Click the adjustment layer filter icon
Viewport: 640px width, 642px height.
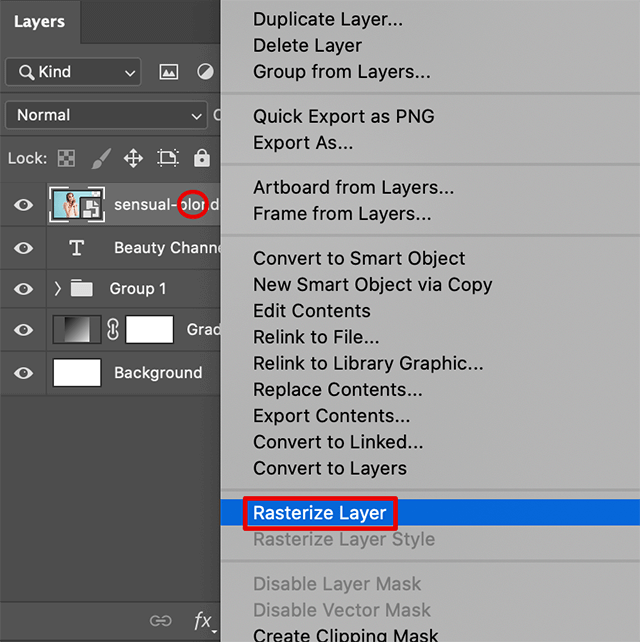pos(205,72)
